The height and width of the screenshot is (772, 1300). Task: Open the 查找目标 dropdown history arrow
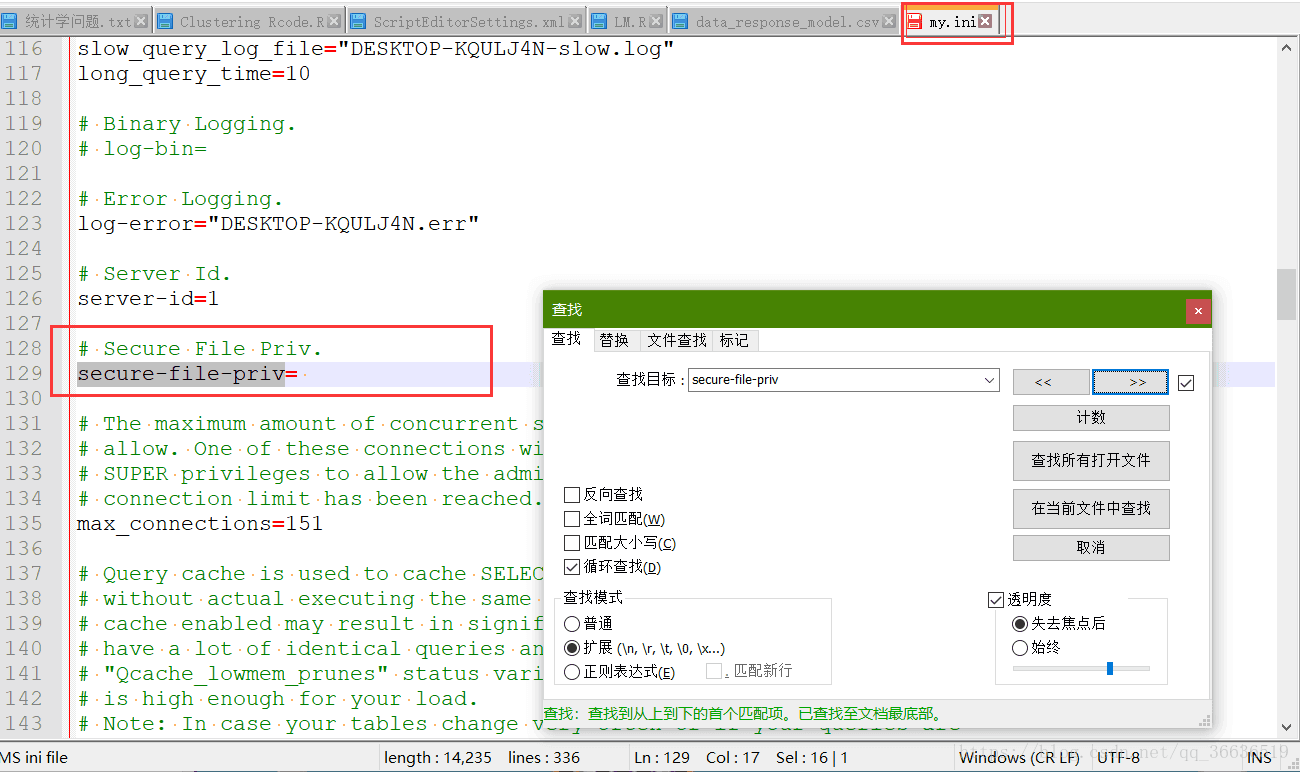(x=989, y=380)
